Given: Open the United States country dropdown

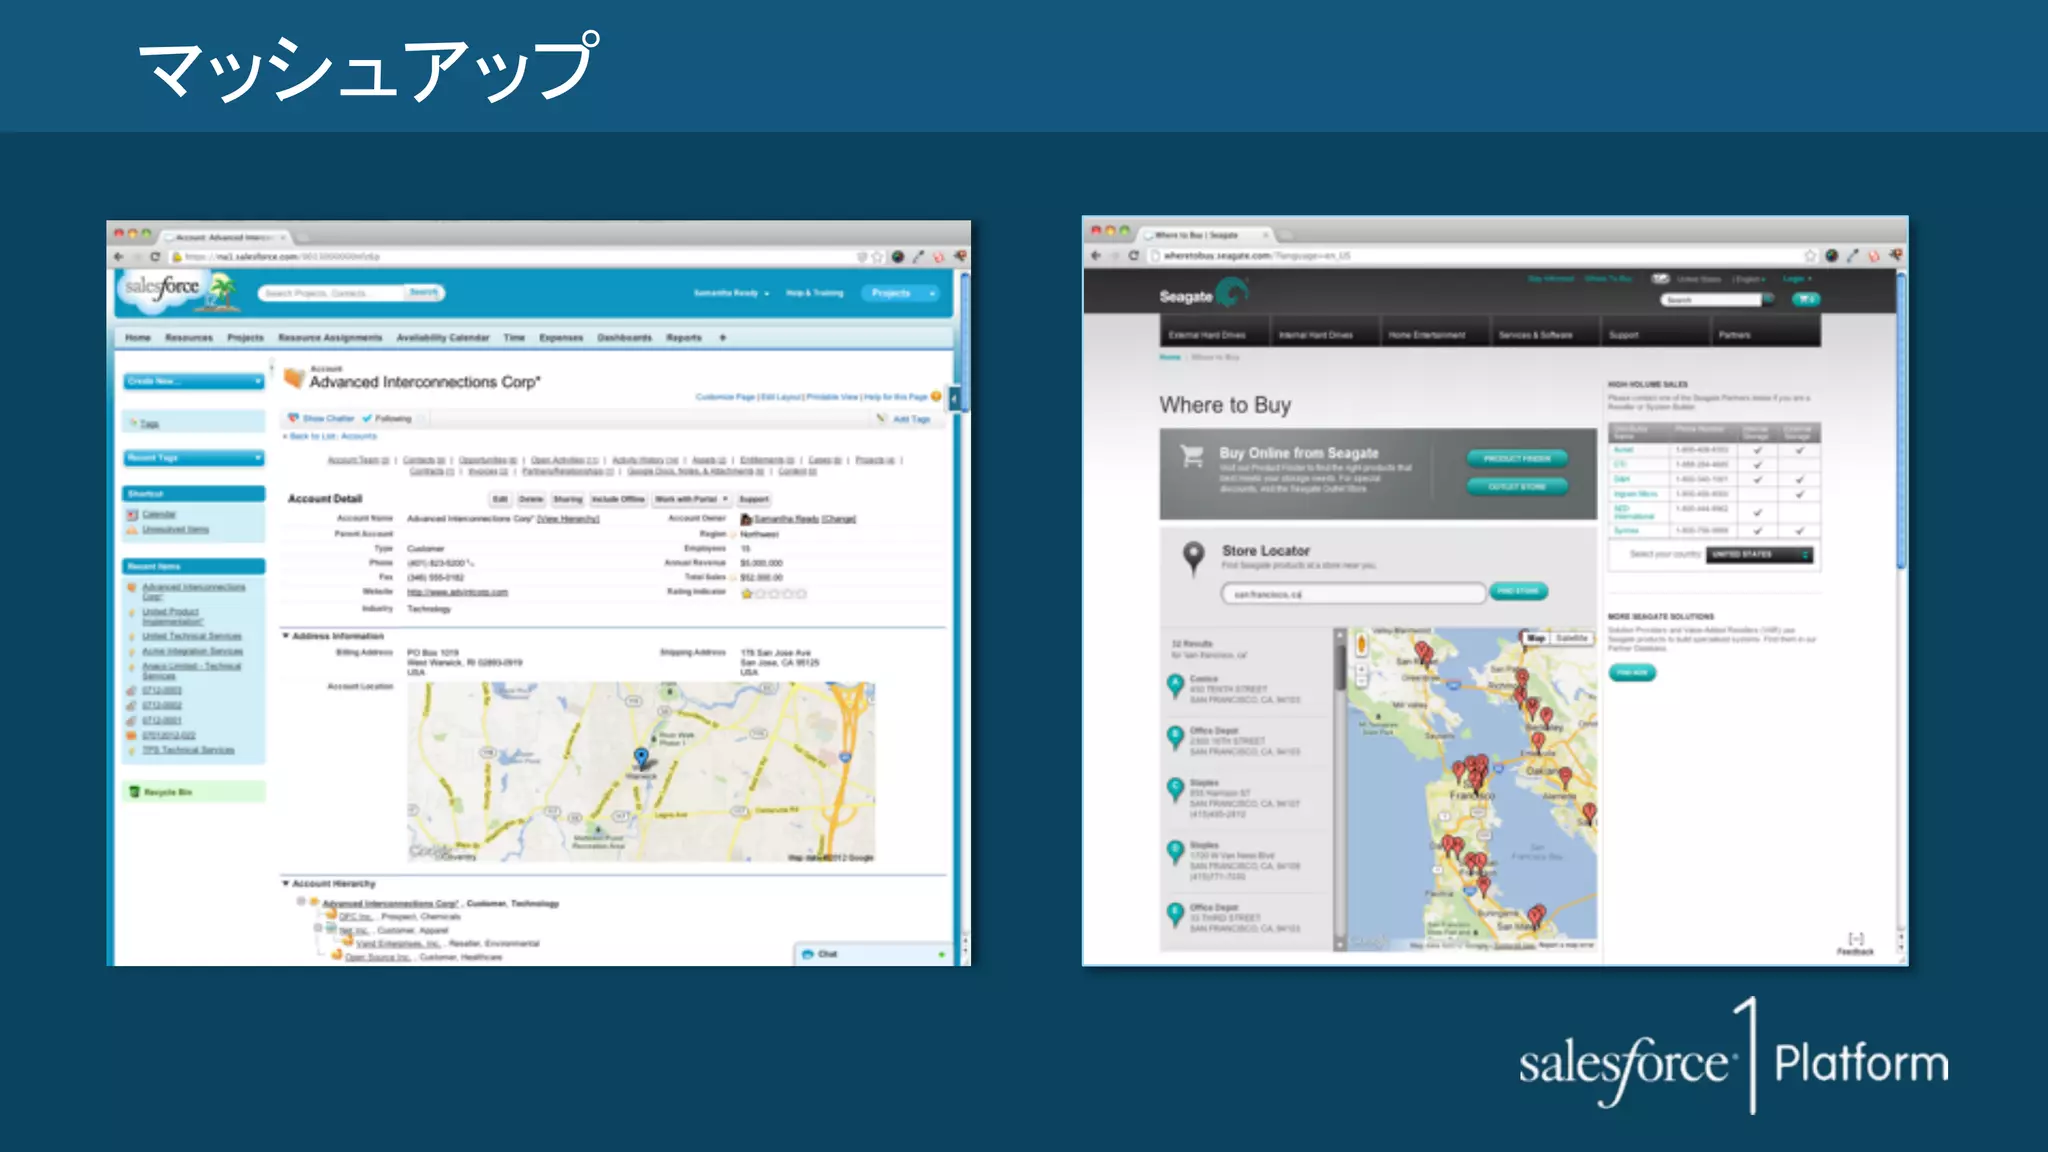Looking at the screenshot, I should (x=1759, y=554).
